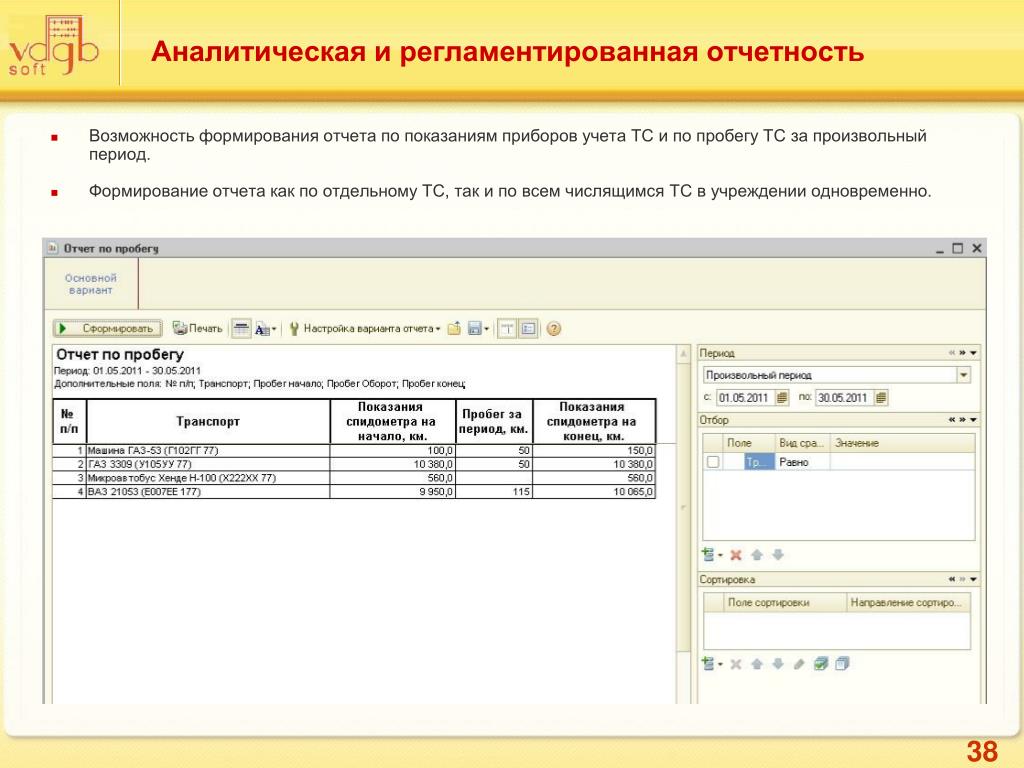Click the Сформировать button to generate the report
1024x768 pixels.
coord(107,328)
